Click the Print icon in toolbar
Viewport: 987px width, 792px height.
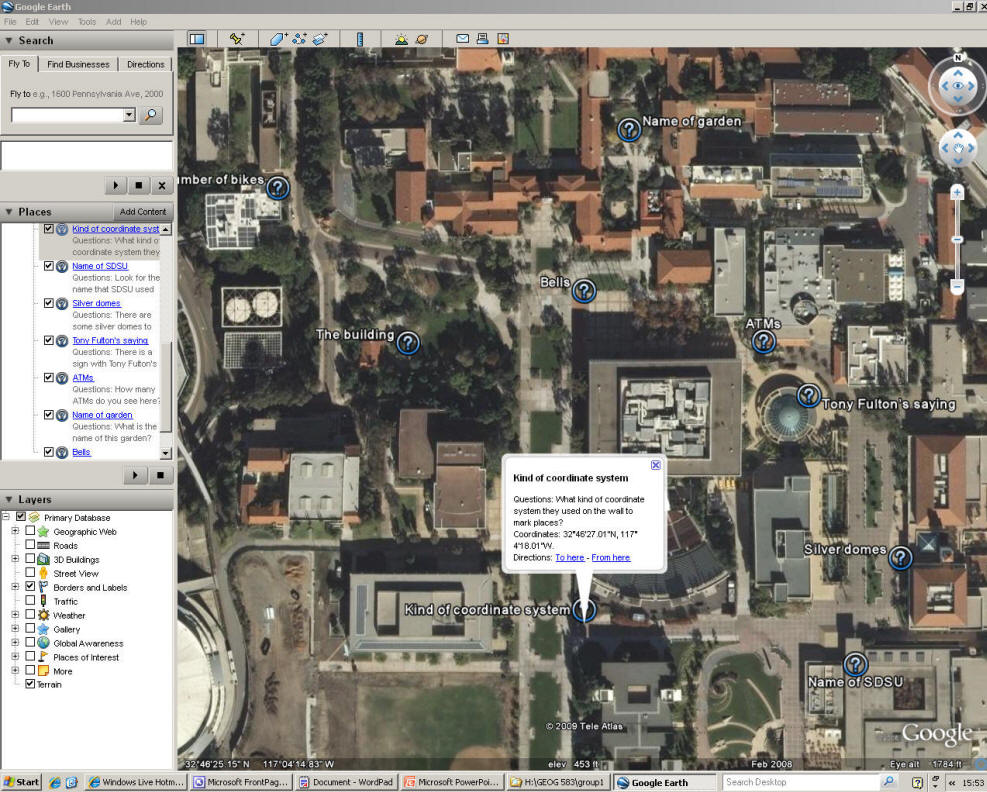(482, 38)
